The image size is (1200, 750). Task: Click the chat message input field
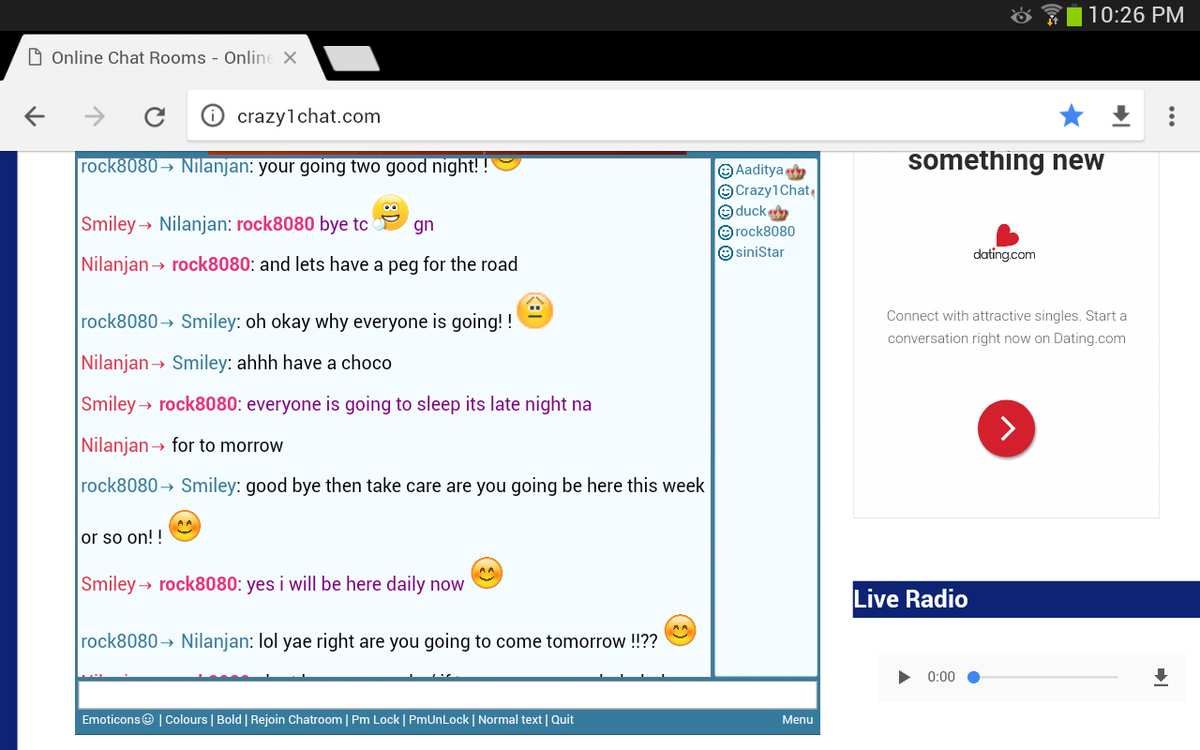pyautogui.click(x=447, y=695)
